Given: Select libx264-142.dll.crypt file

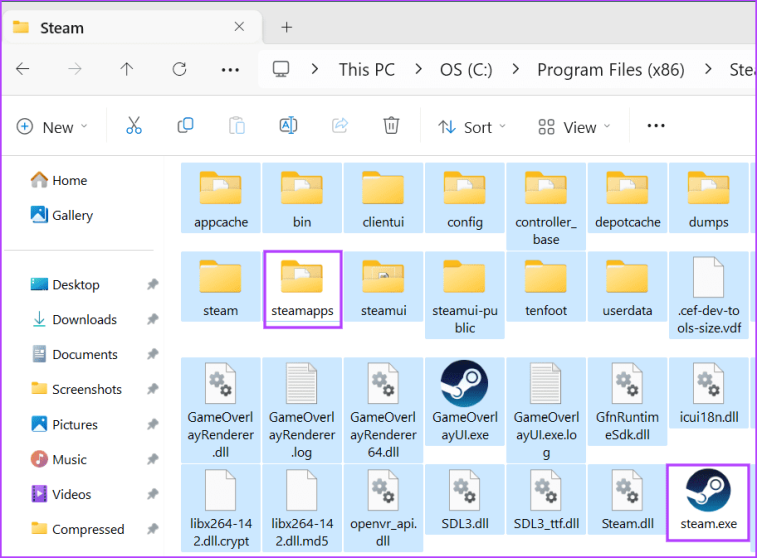Looking at the screenshot, I should tap(221, 508).
